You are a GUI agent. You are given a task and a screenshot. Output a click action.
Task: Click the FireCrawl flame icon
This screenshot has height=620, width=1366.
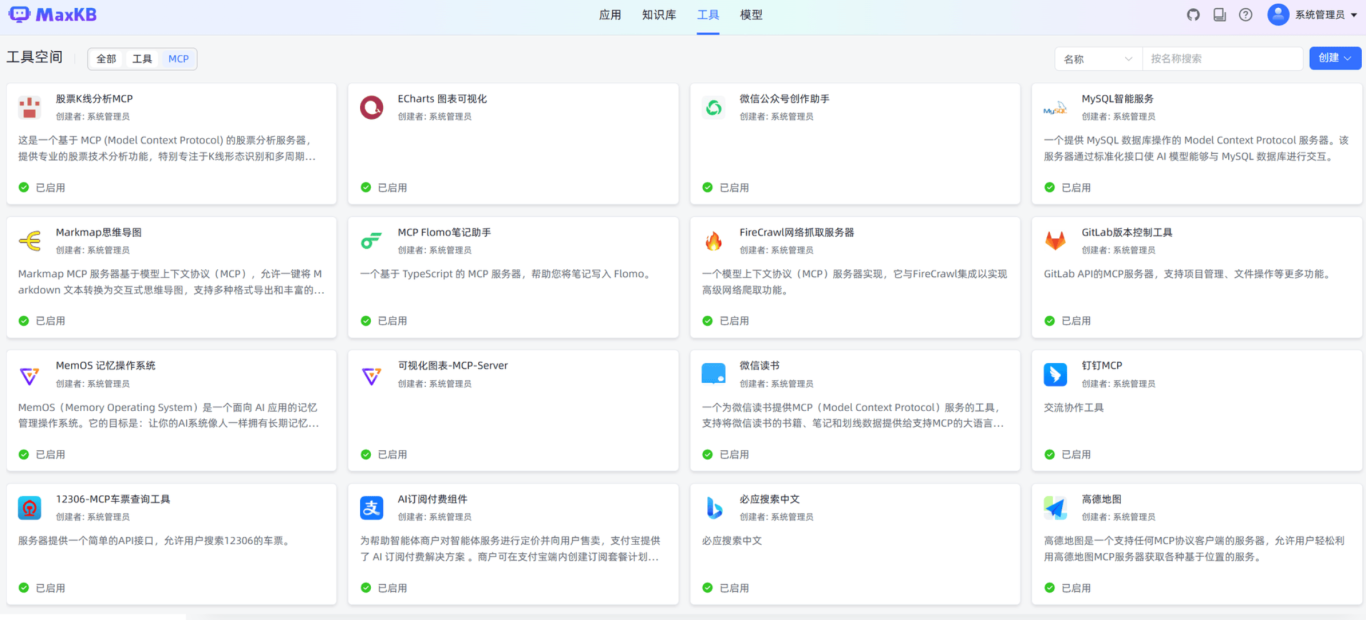(714, 241)
